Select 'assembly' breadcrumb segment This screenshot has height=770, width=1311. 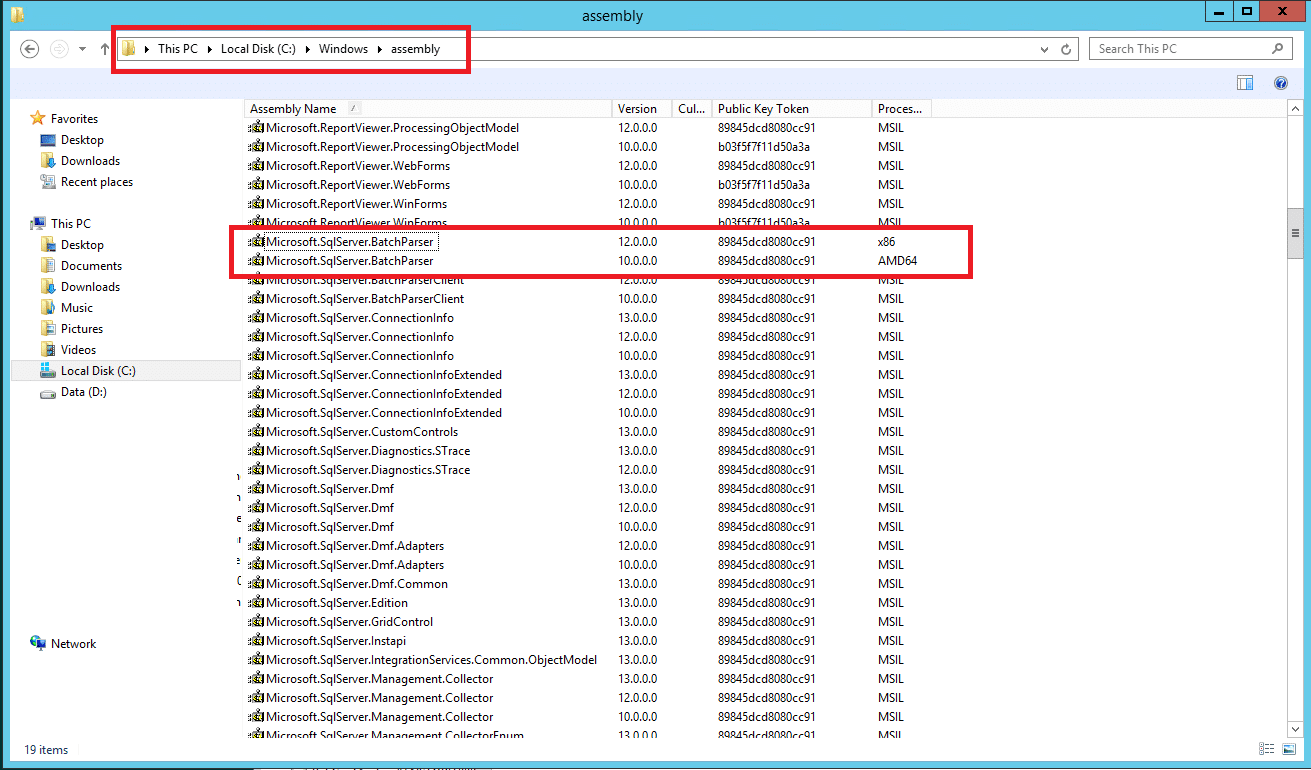click(x=415, y=49)
